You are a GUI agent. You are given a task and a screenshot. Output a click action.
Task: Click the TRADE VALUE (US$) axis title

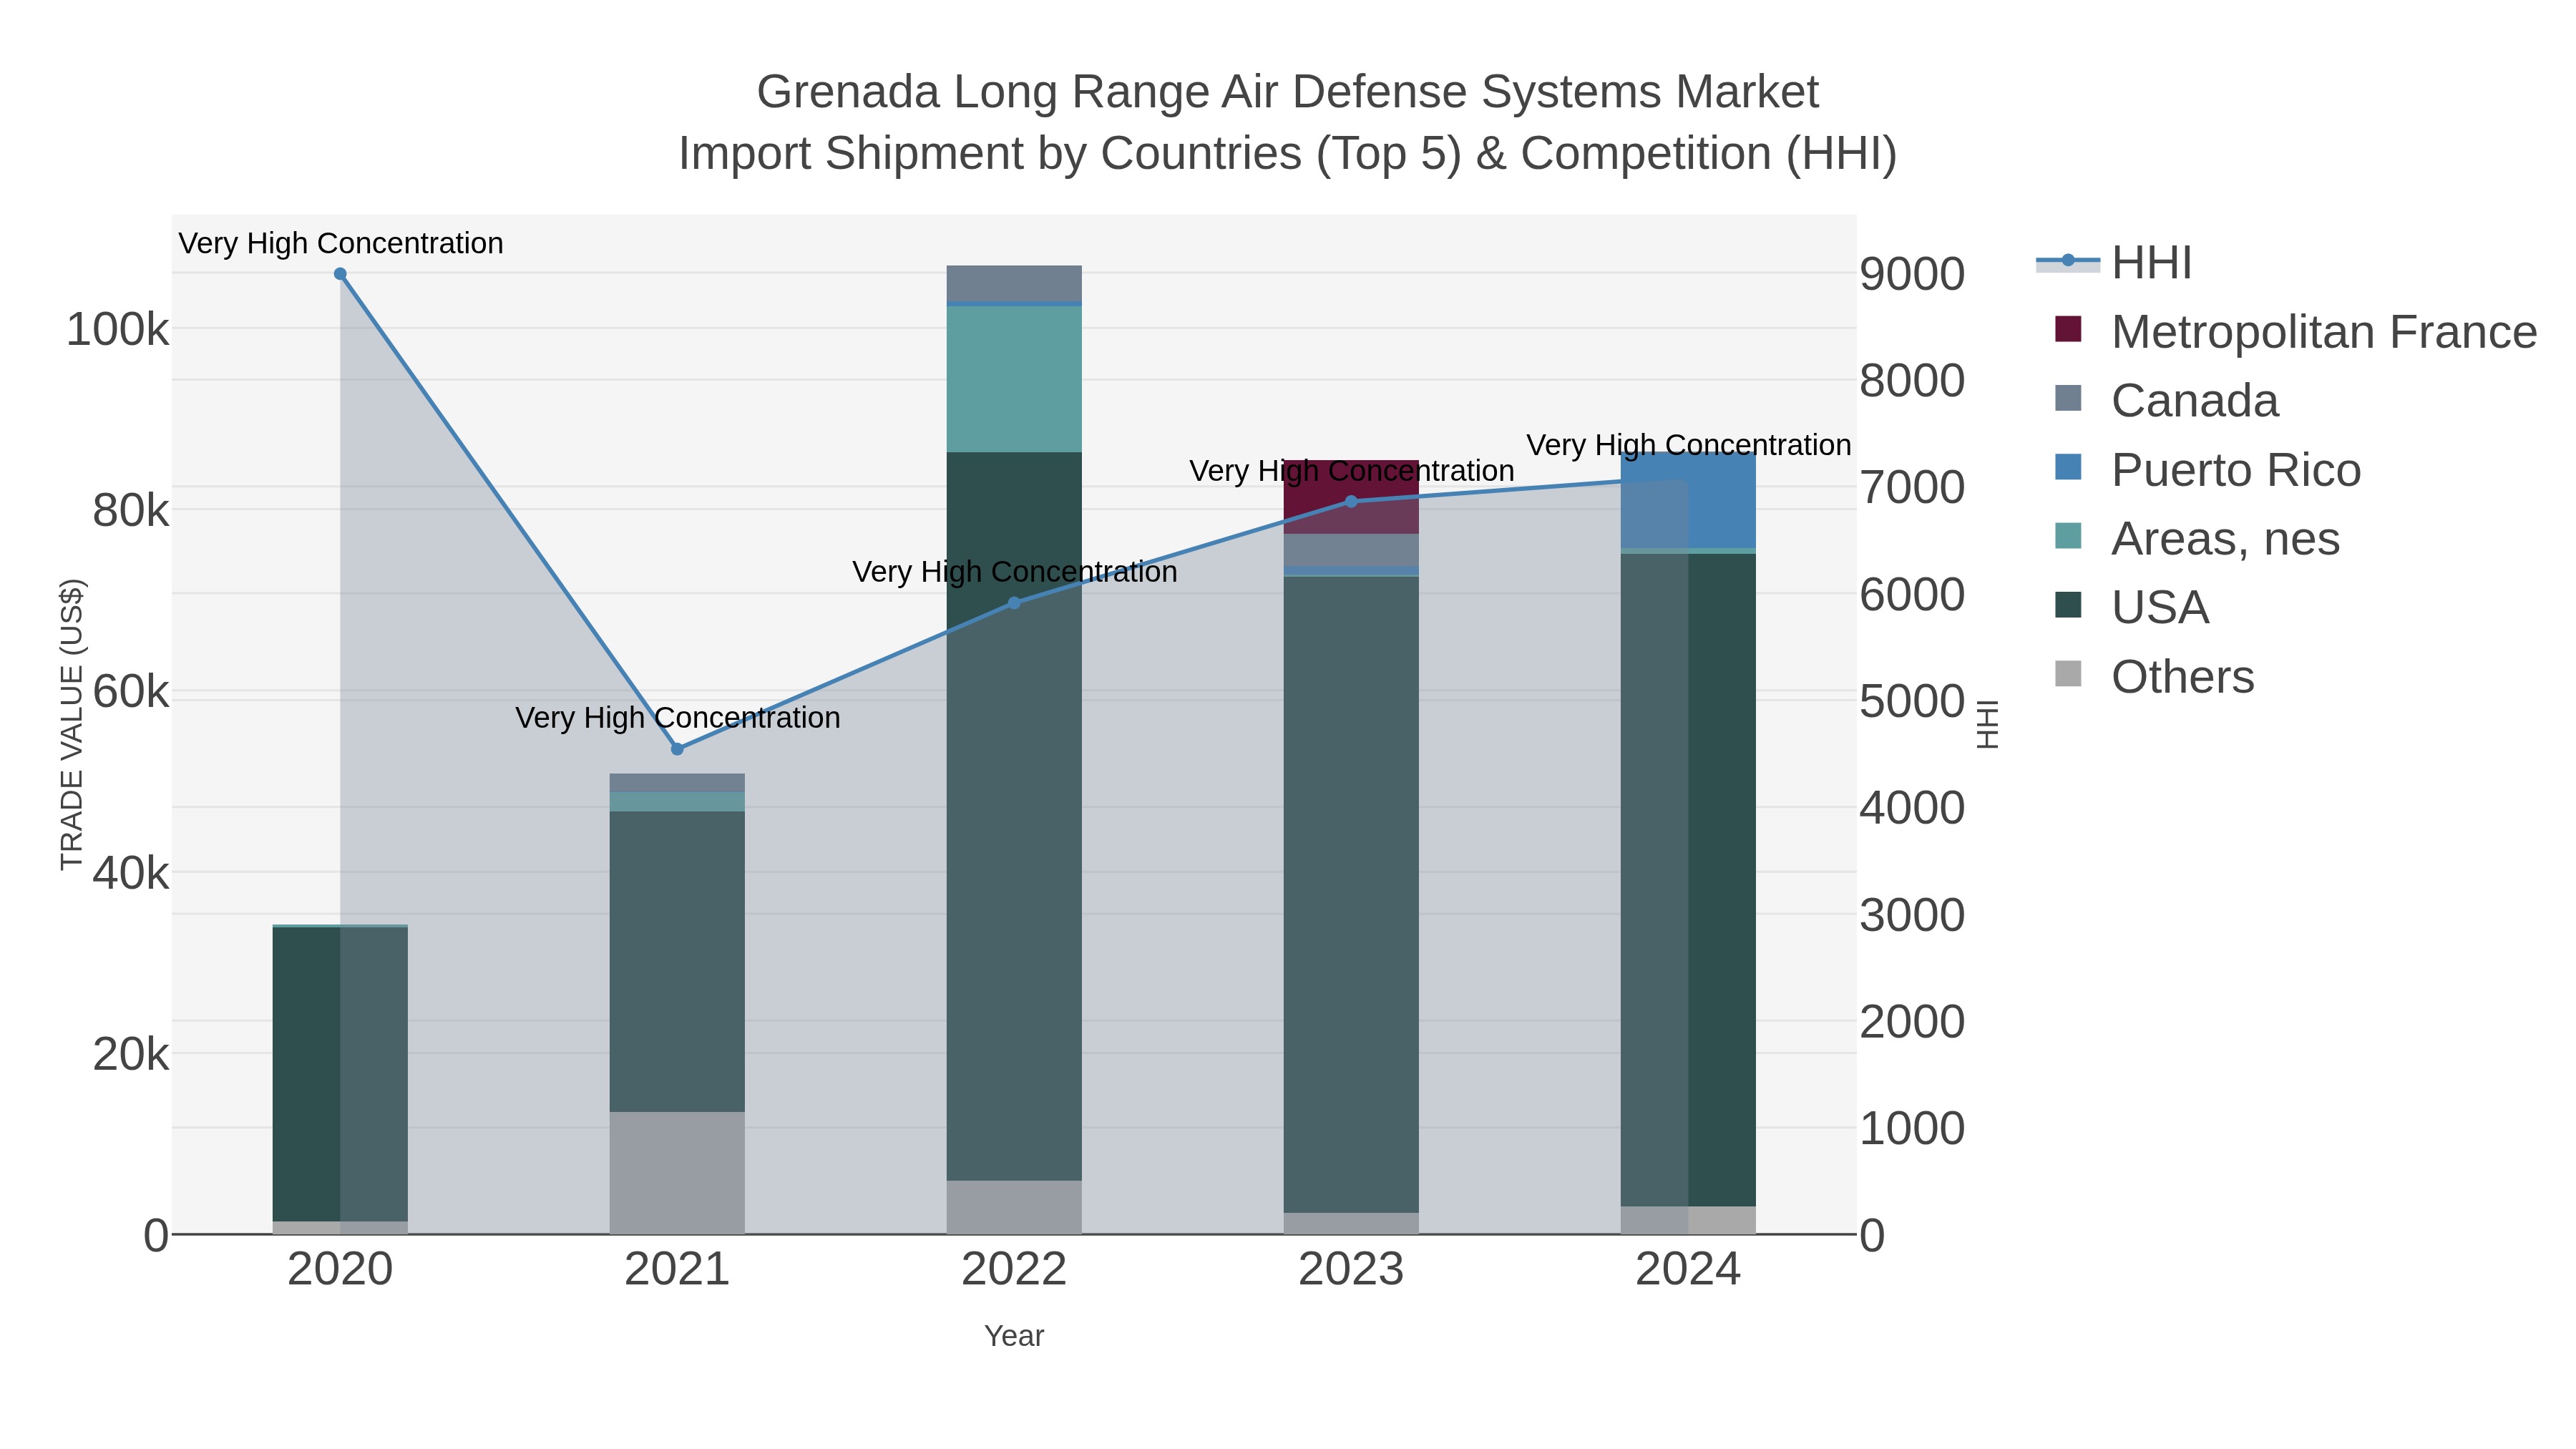(x=72, y=724)
